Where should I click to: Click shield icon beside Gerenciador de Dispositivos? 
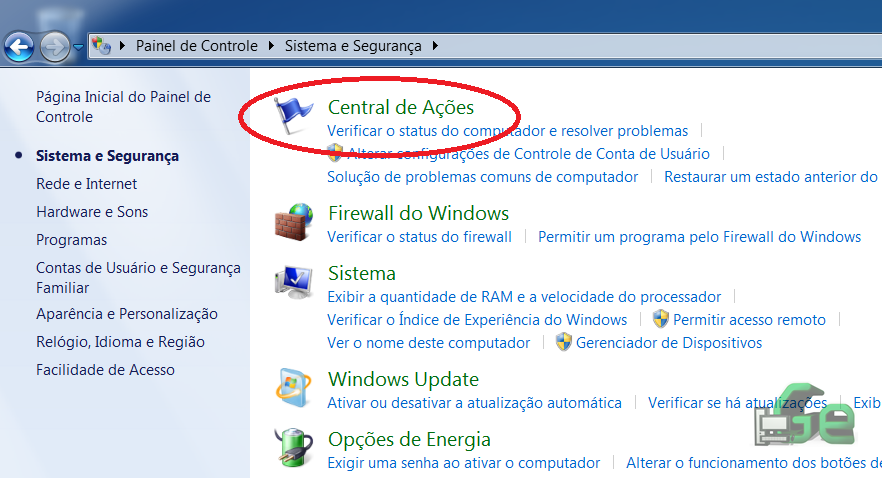[x=563, y=342]
